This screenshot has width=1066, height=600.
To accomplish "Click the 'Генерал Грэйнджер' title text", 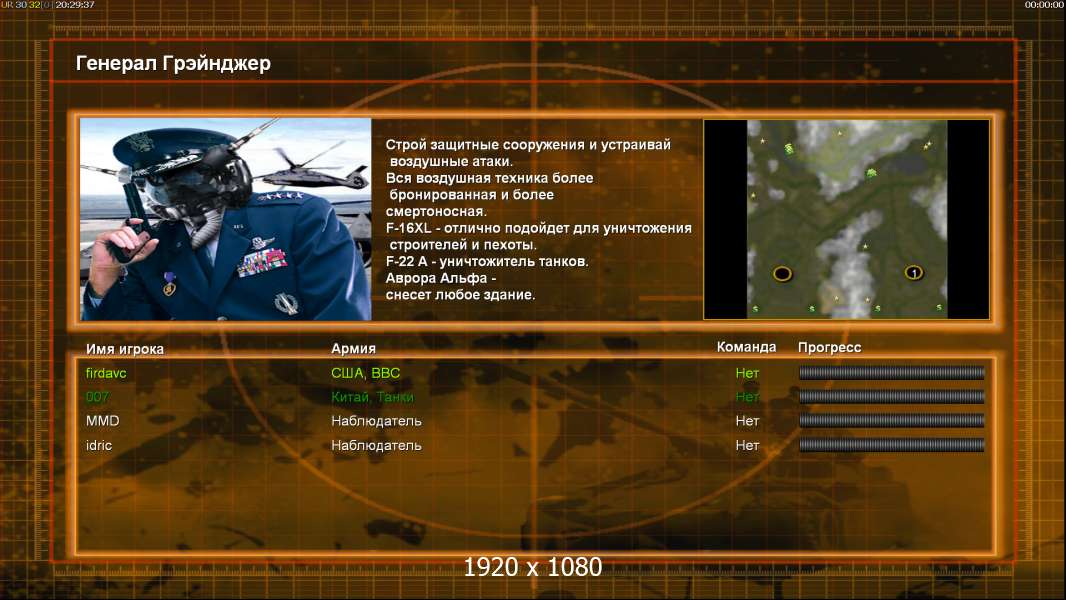I will pos(173,63).
